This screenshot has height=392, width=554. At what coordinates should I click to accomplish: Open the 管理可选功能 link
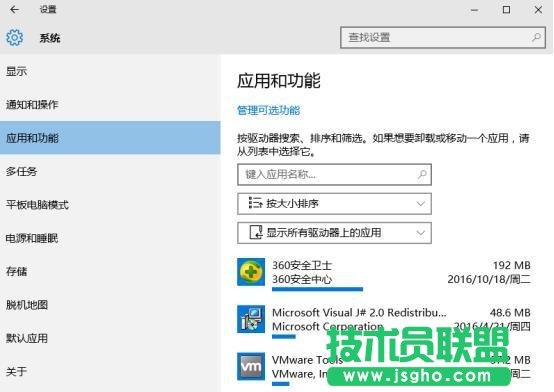tap(269, 110)
